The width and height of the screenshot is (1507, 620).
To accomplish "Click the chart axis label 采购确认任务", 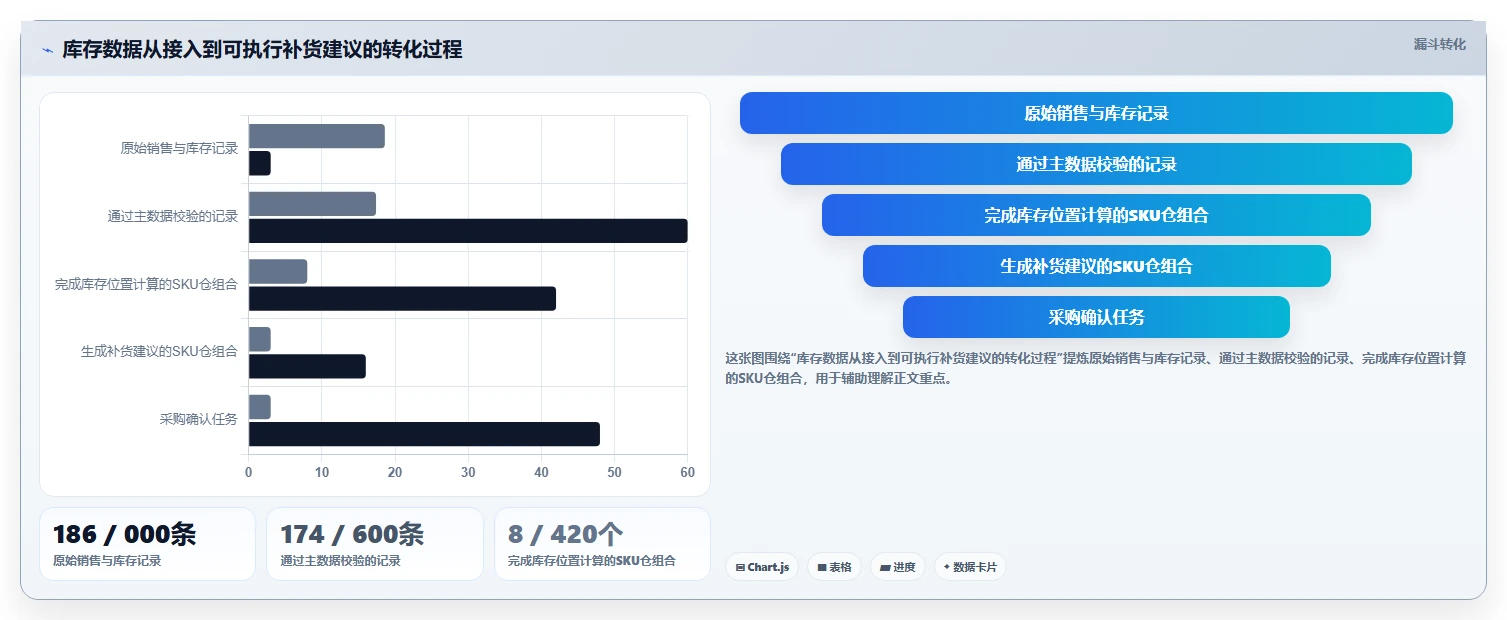I will click(199, 419).
